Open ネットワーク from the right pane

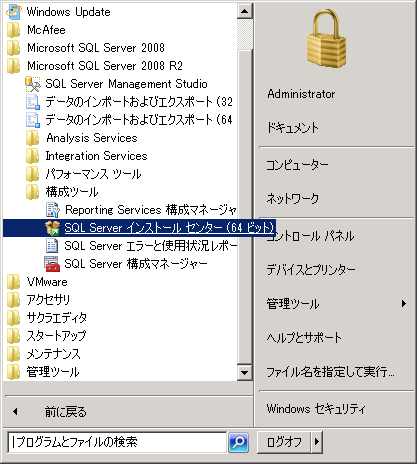[293, 198]
